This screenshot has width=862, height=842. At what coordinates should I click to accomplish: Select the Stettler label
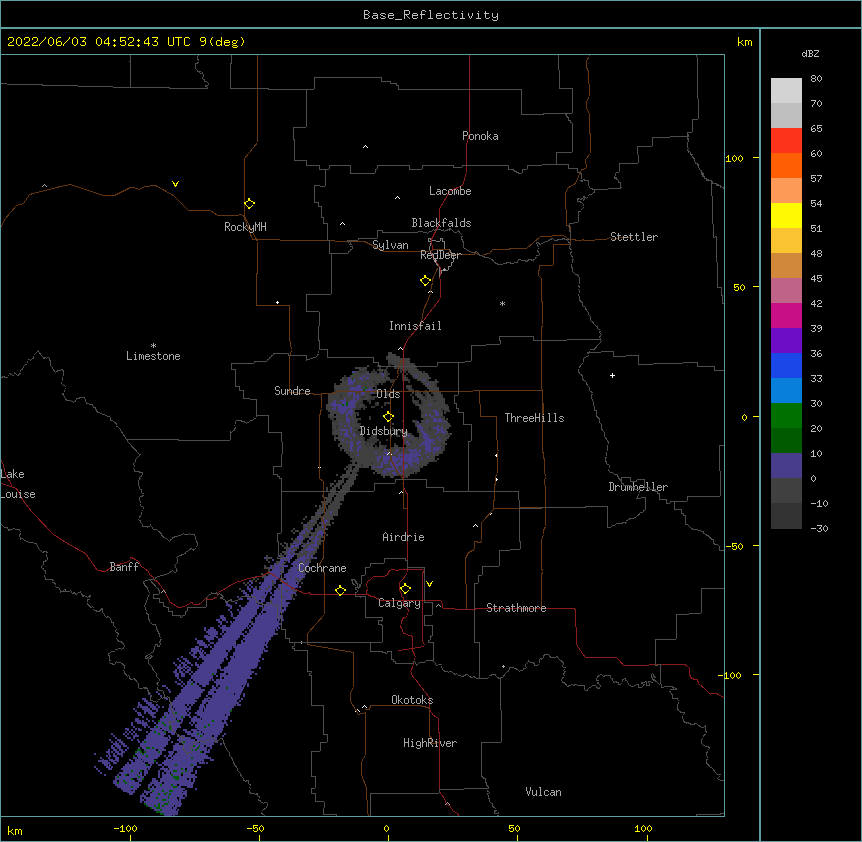(x=634, y=237)
